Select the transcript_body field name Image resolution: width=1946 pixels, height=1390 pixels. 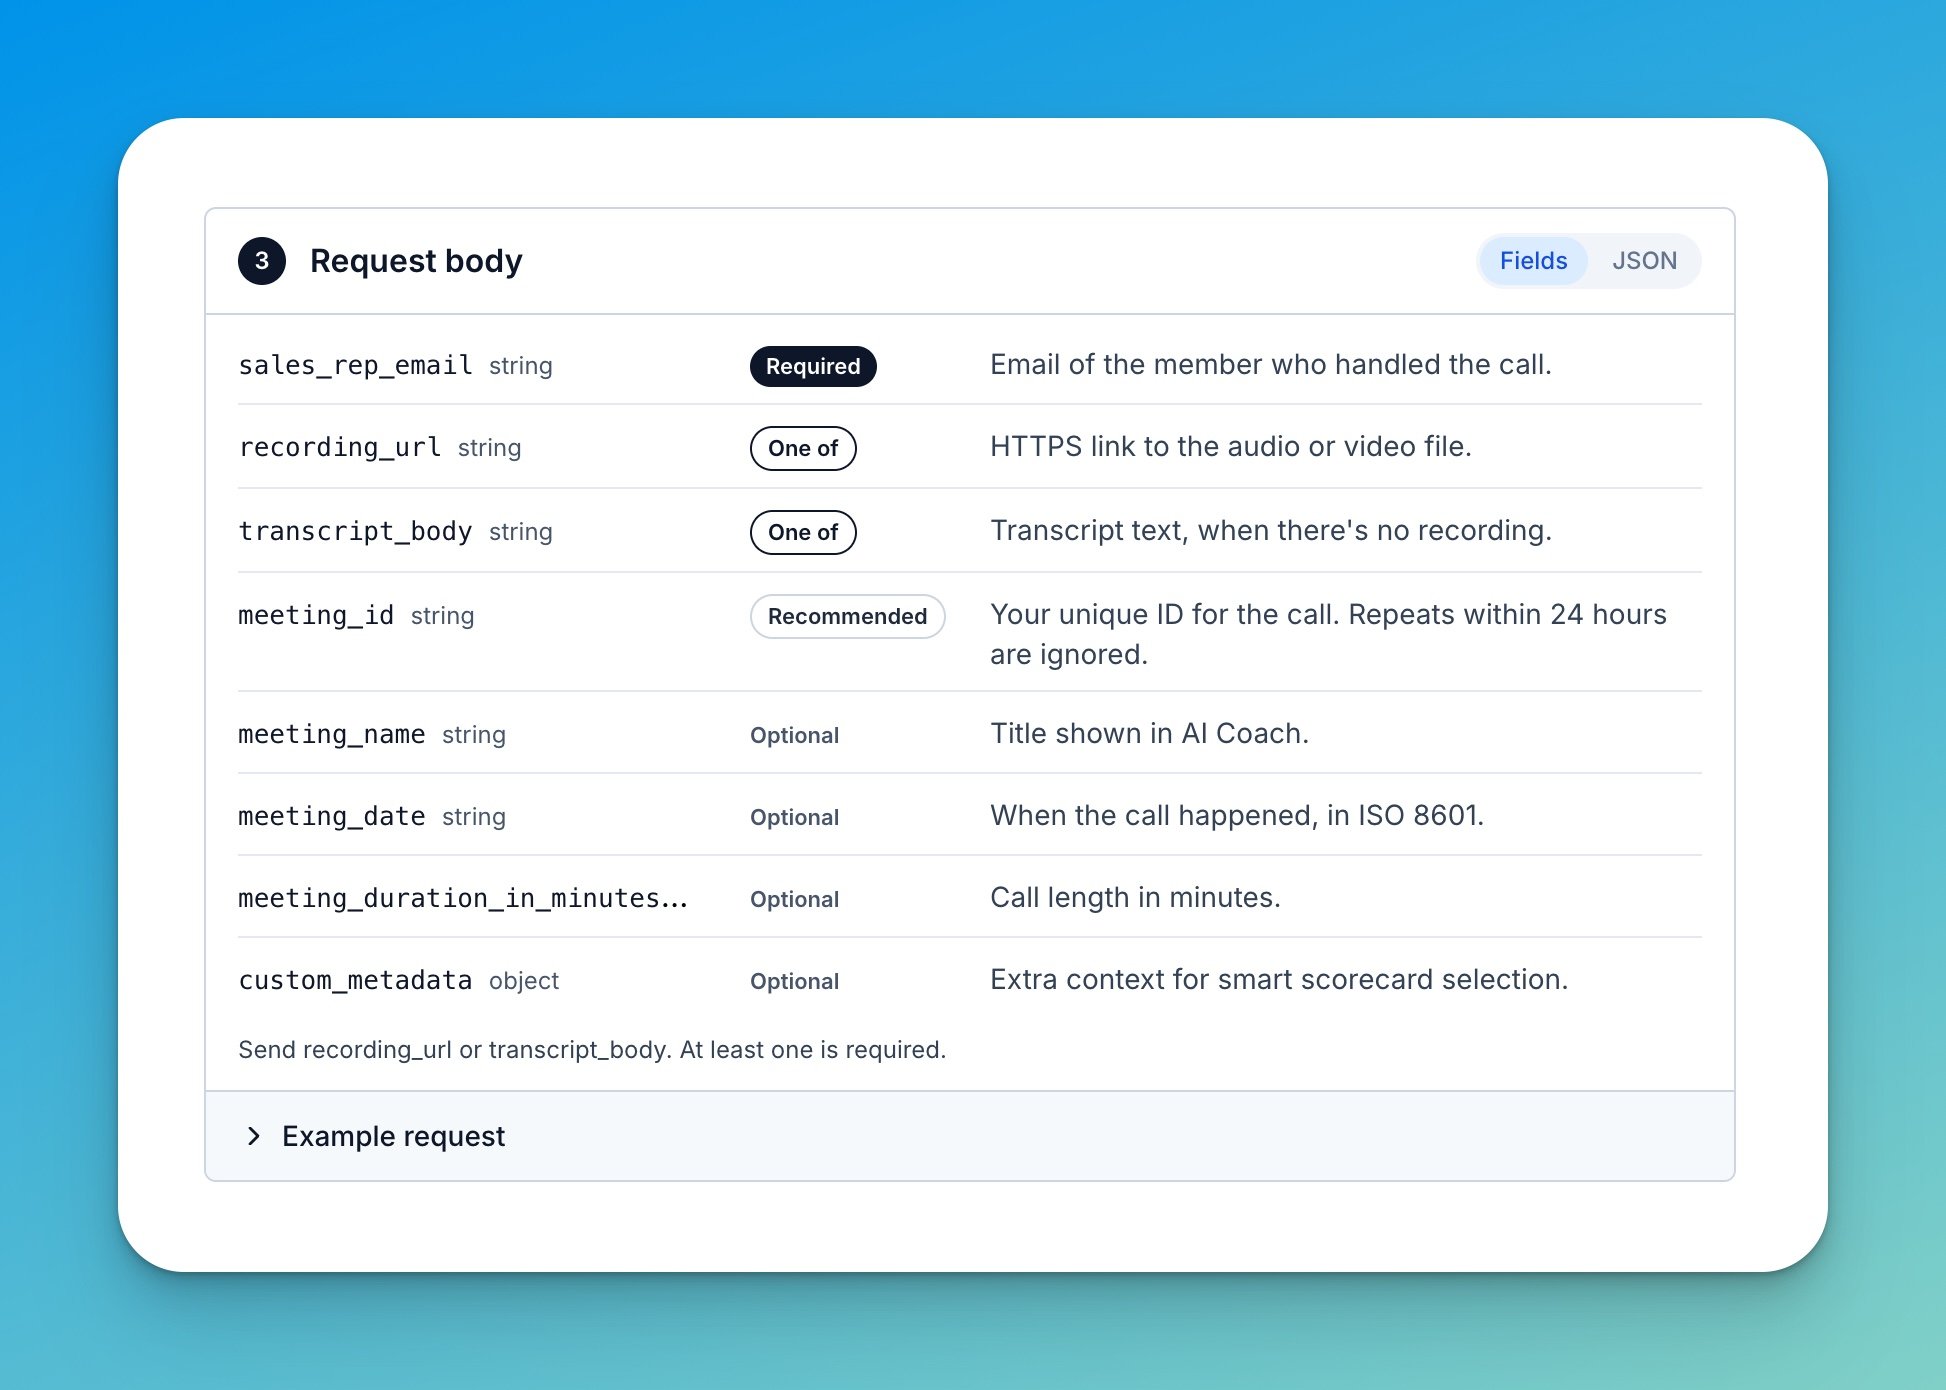(355, 531)
